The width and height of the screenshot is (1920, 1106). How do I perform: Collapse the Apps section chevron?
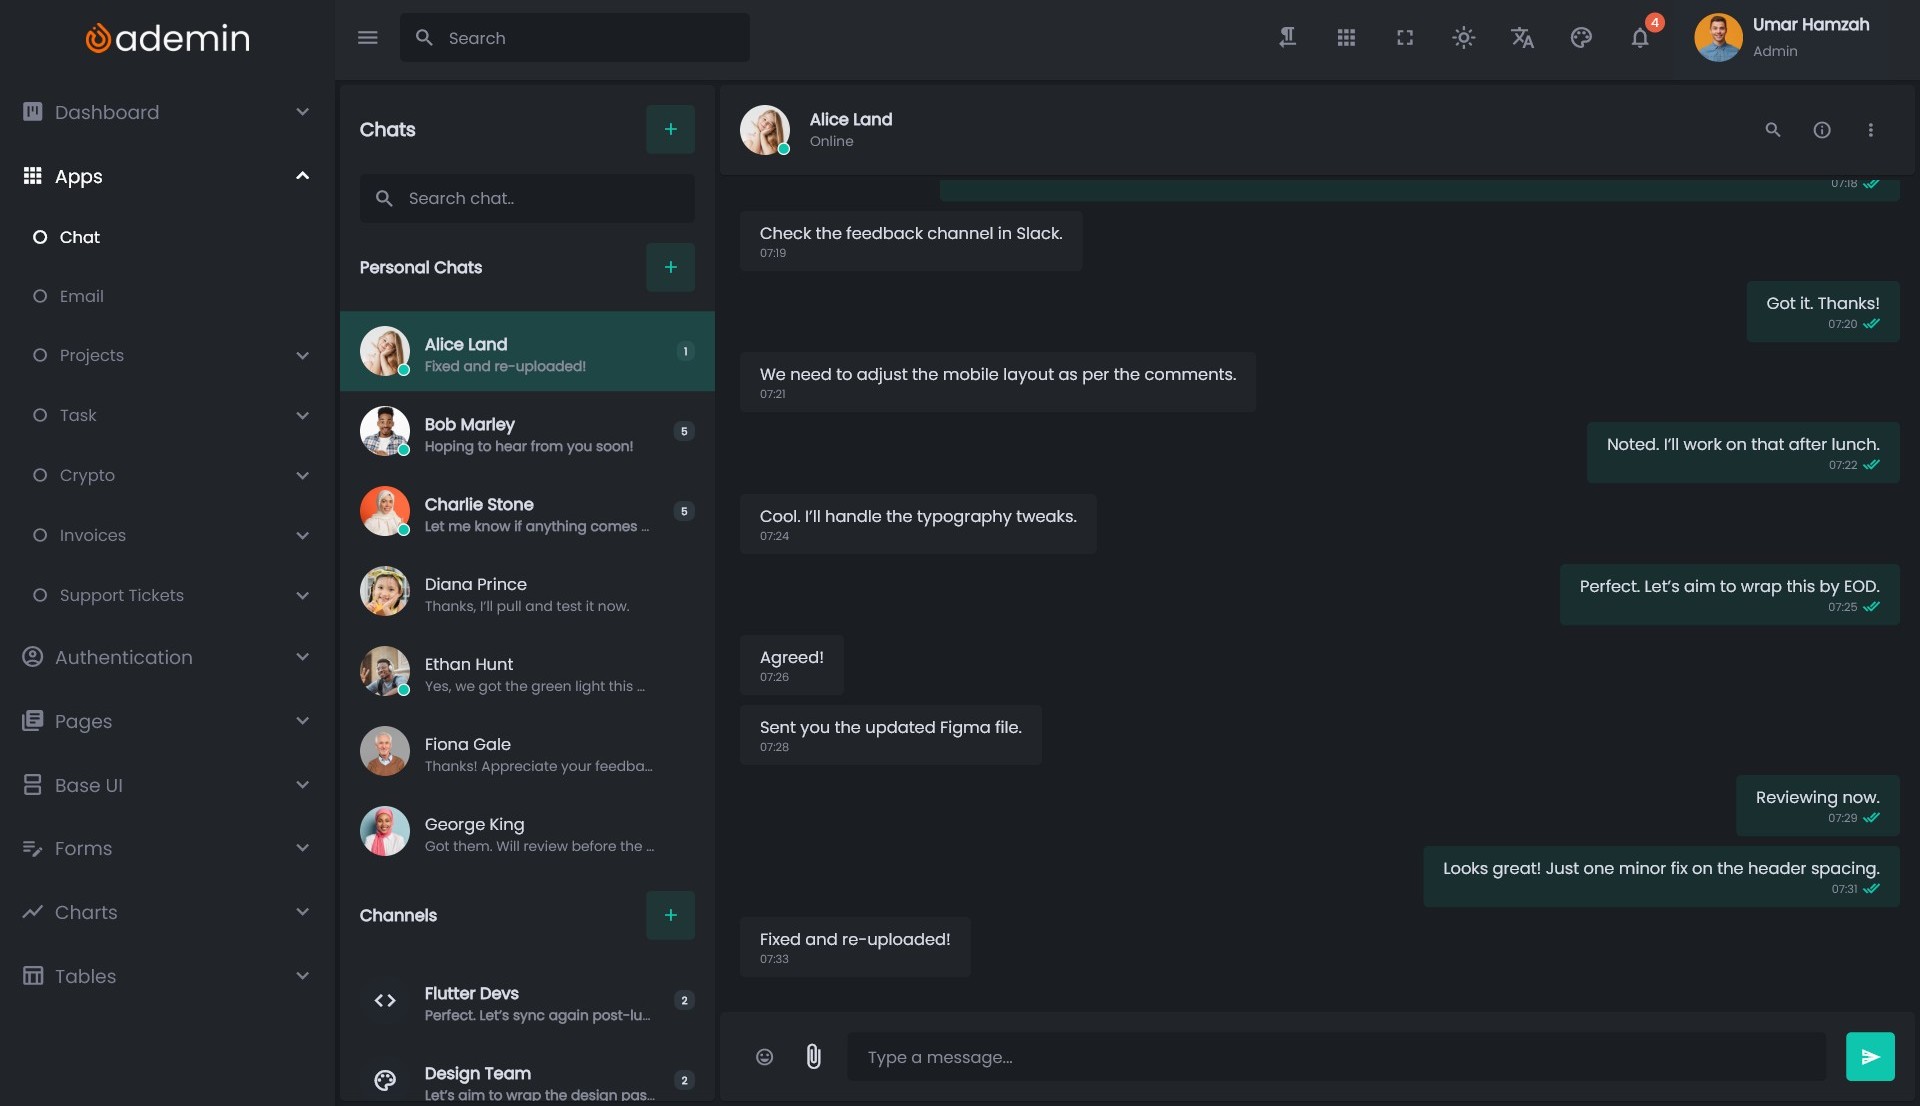tap(302, 176)
